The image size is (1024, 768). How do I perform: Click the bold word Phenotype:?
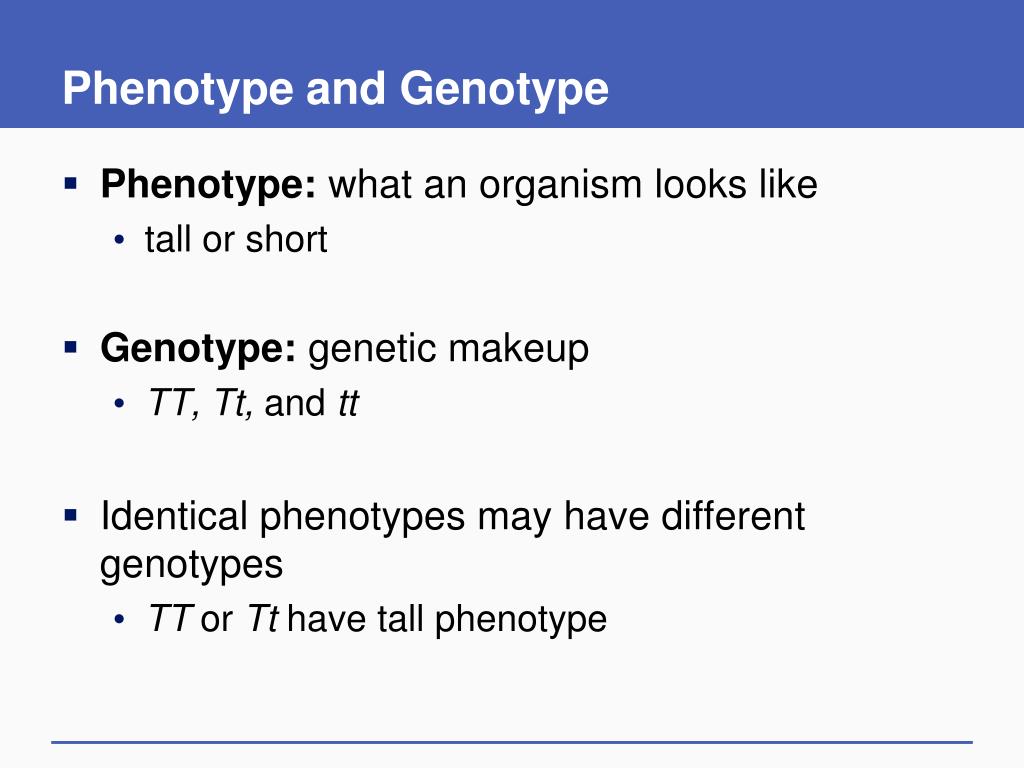point(208,185)
